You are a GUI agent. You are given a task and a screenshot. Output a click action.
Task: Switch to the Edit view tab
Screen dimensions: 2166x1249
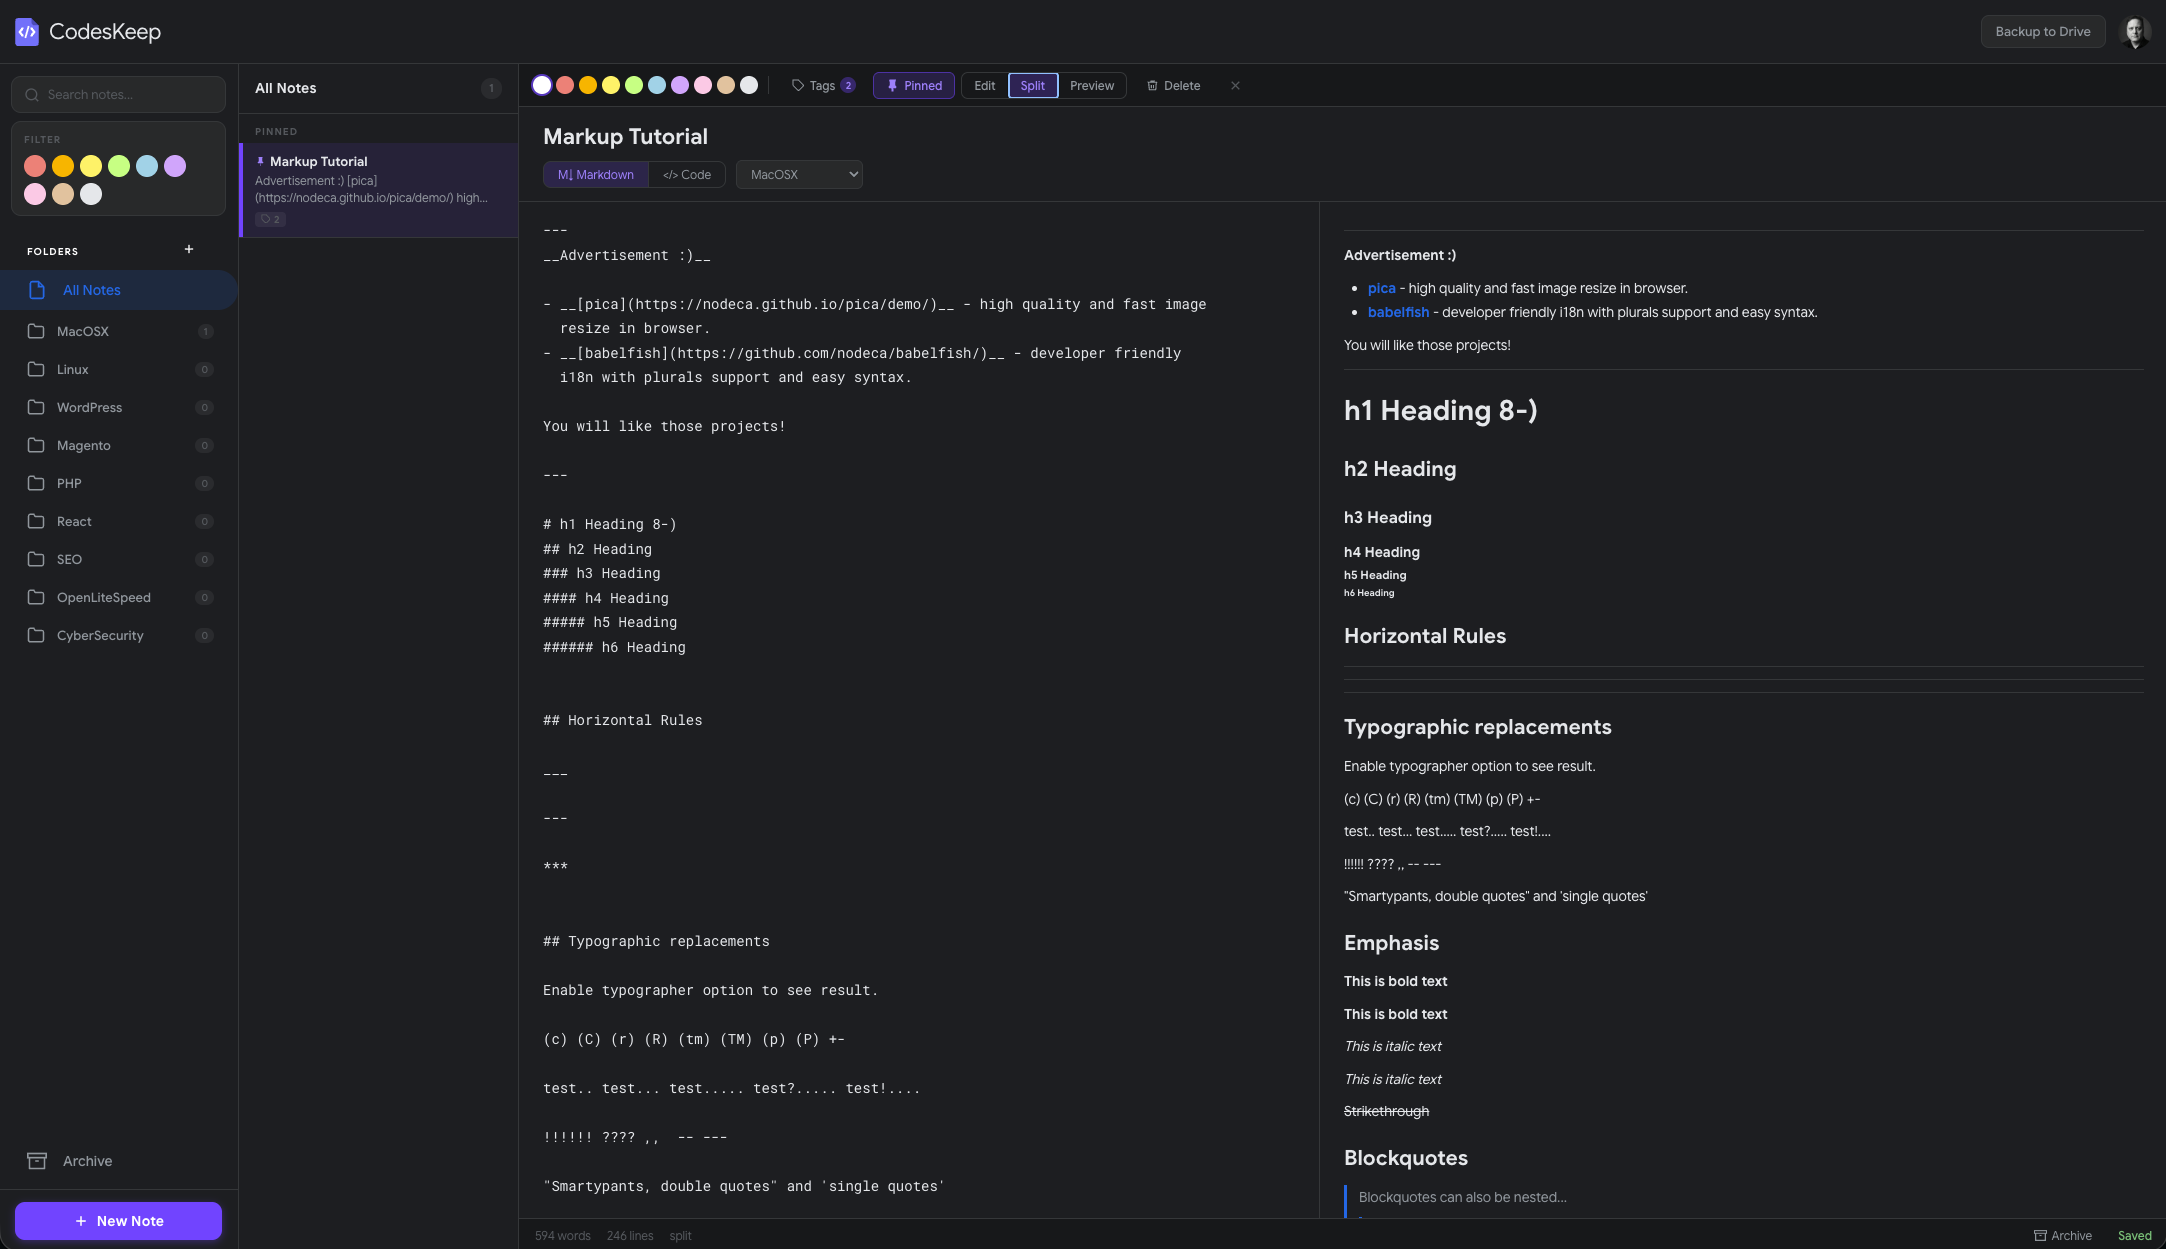click(985, 86)
